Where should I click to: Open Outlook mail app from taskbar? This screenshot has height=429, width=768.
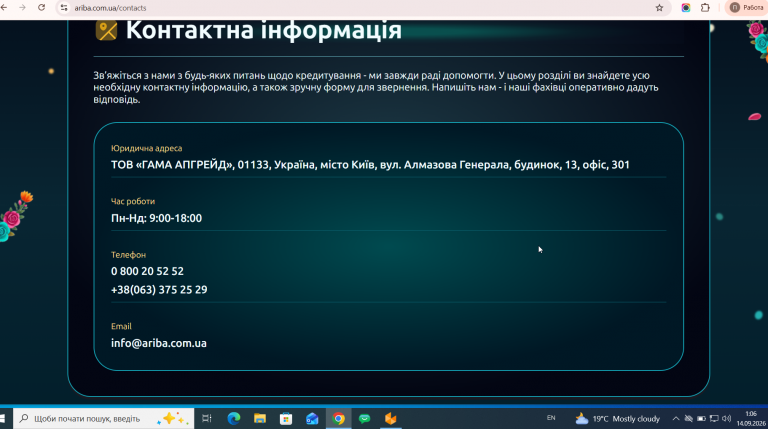[312, 419]
